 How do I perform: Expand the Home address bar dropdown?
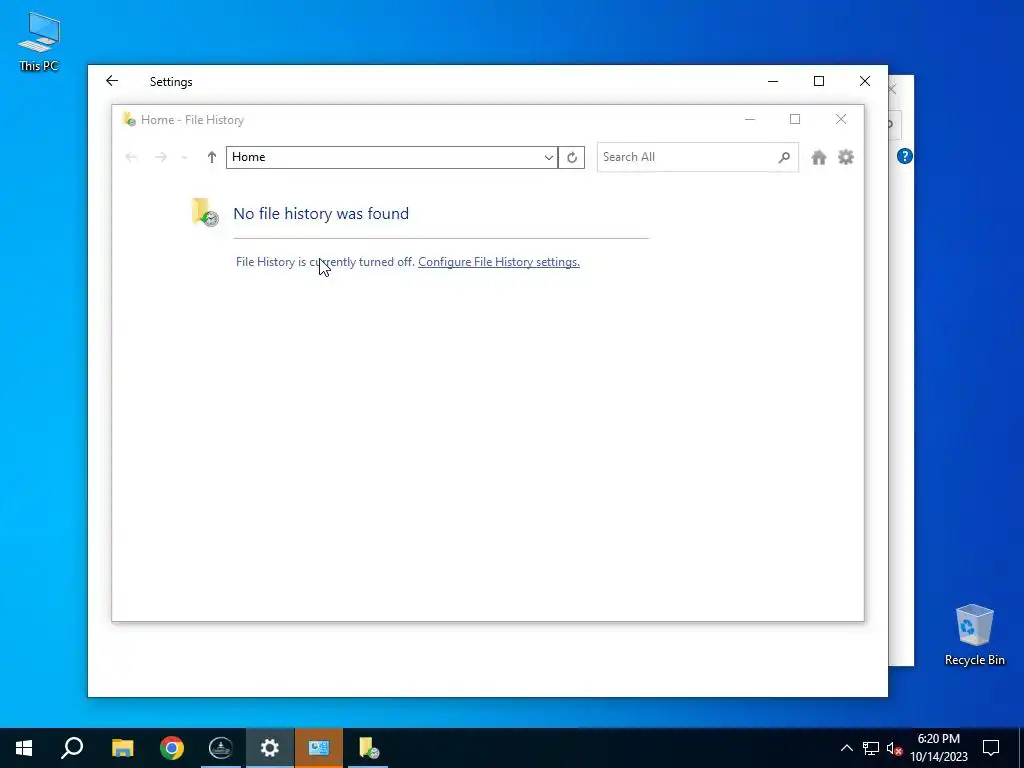(x=549, y=157)
